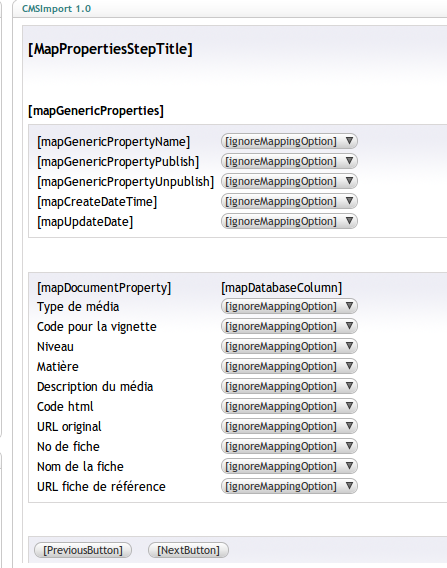Open the Matière mapping dropdown
The width and height of the screenshot is (447, 568).
click(289, 366)
